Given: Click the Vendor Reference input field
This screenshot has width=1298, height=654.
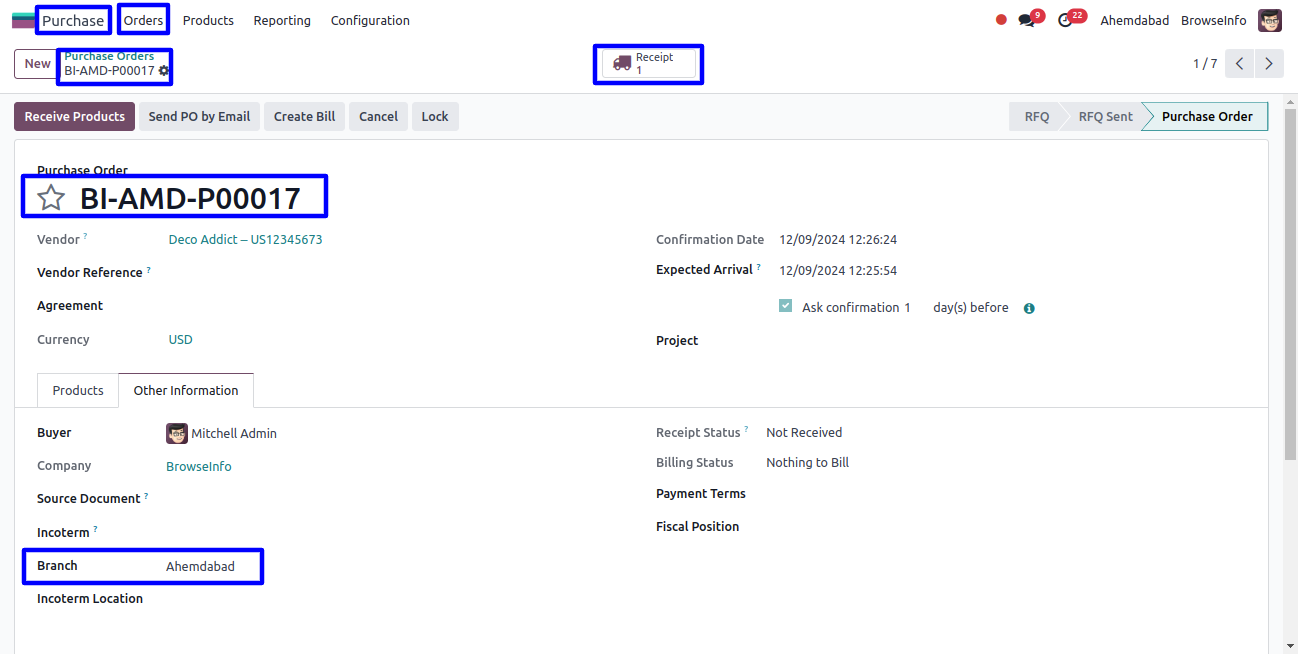Looking at the screenshot, I should tap(400, 272).
